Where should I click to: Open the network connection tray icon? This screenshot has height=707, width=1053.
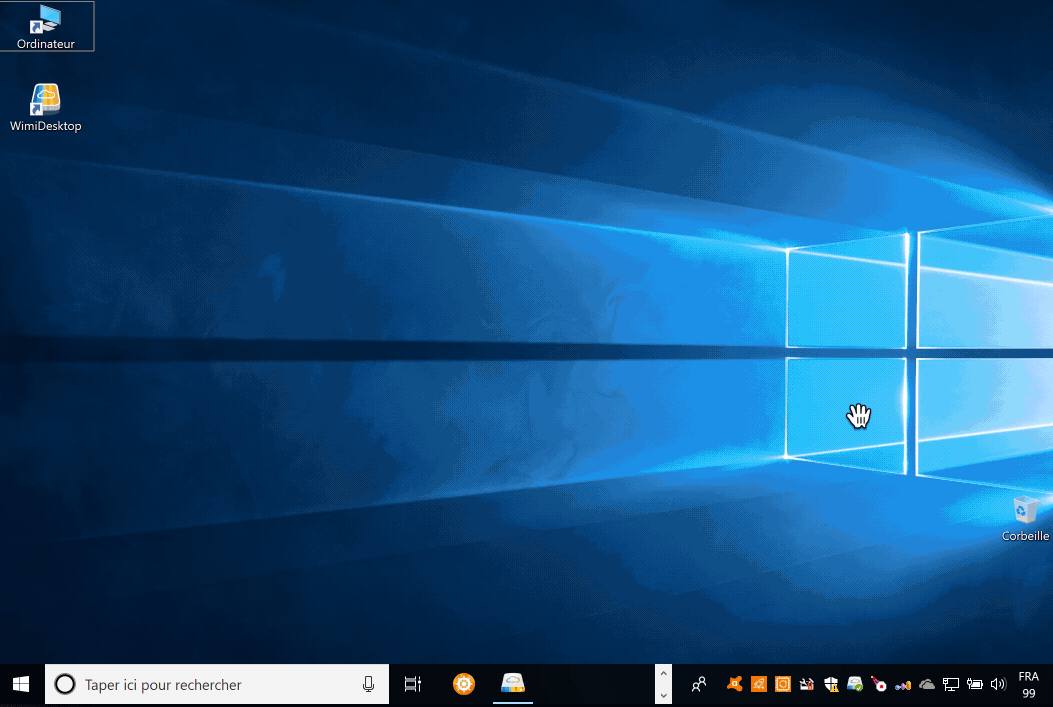[x=951, y=684]
